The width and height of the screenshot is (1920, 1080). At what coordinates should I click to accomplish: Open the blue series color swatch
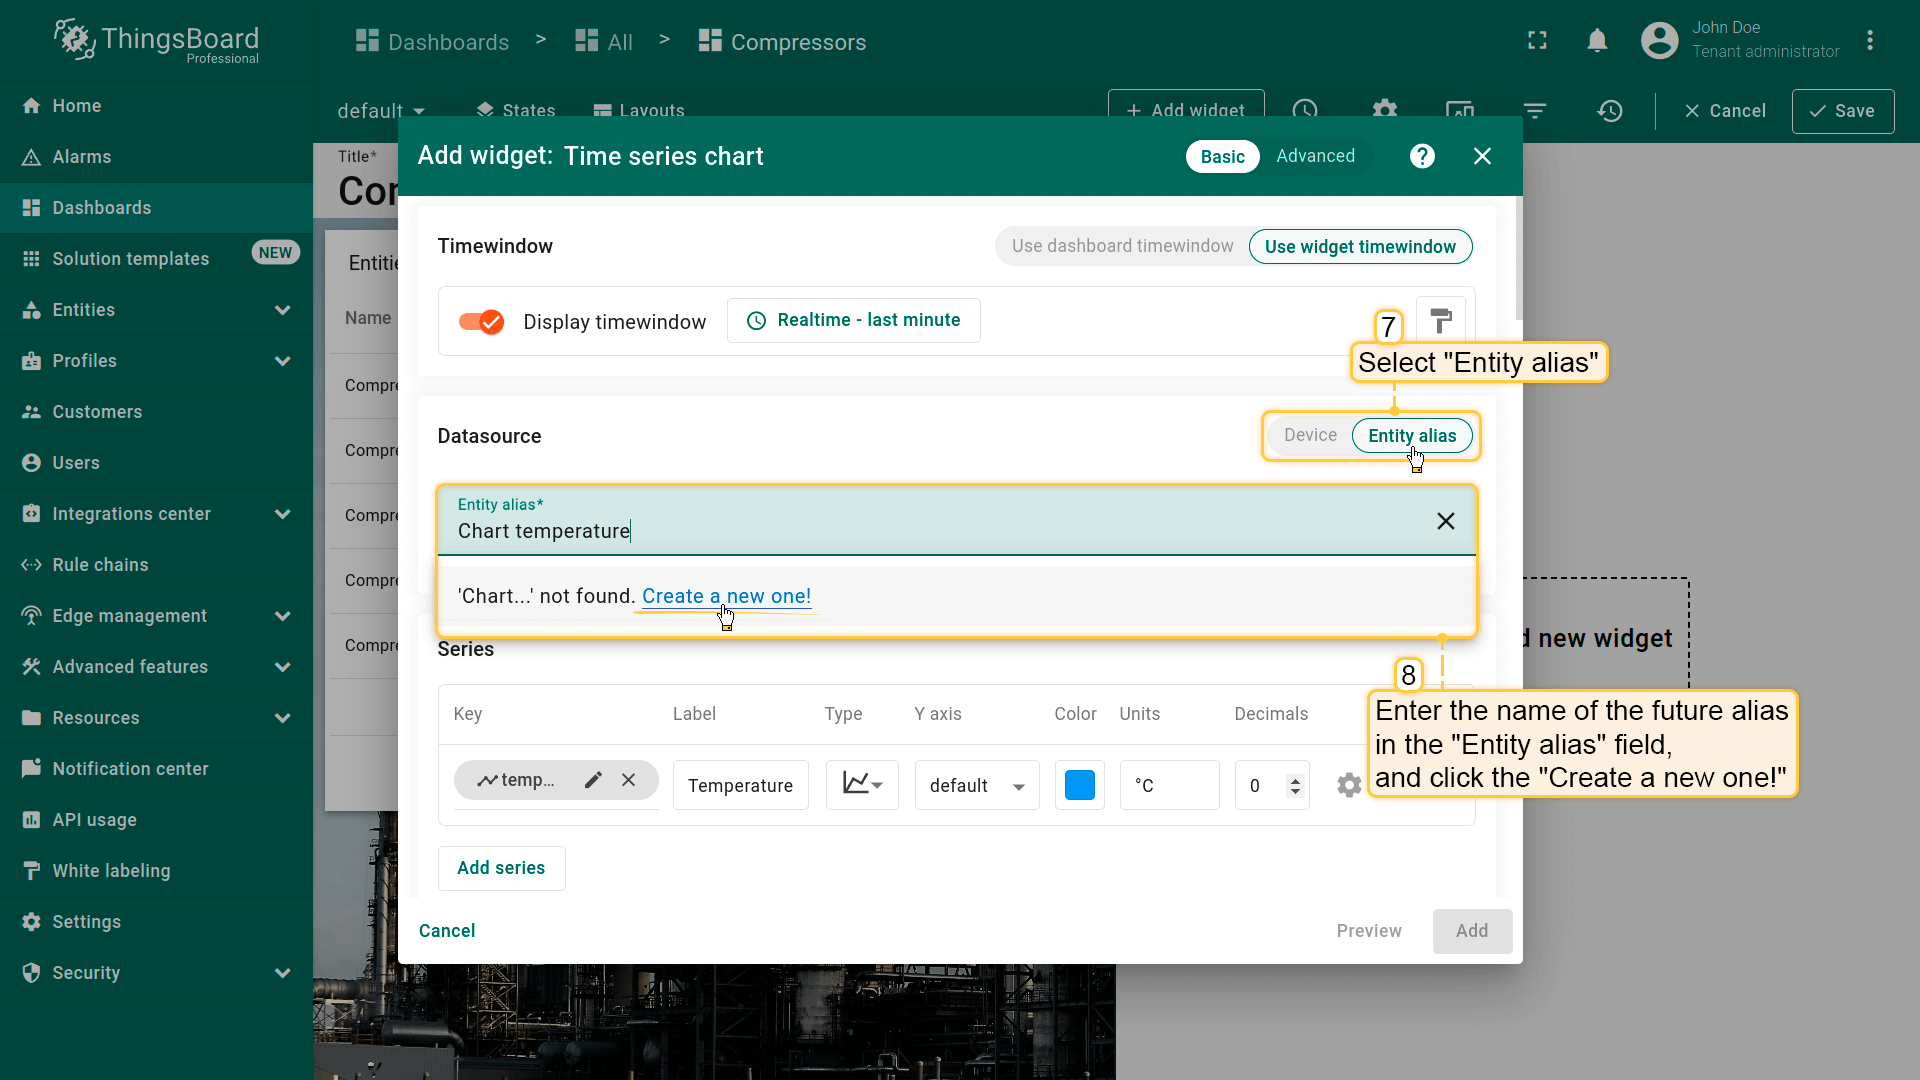(1079, 785)
